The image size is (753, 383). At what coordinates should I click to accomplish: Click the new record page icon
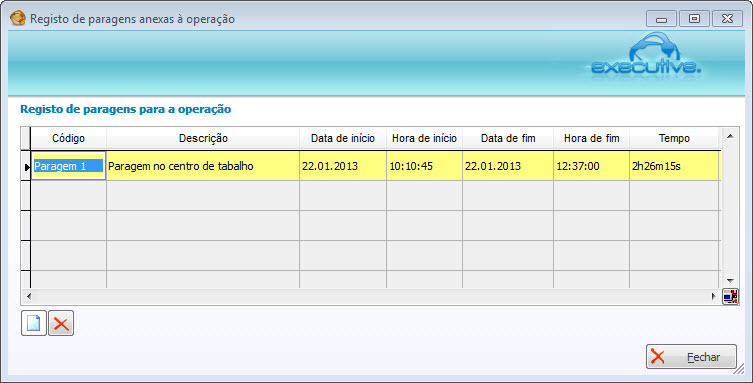[x=34, y=323]
